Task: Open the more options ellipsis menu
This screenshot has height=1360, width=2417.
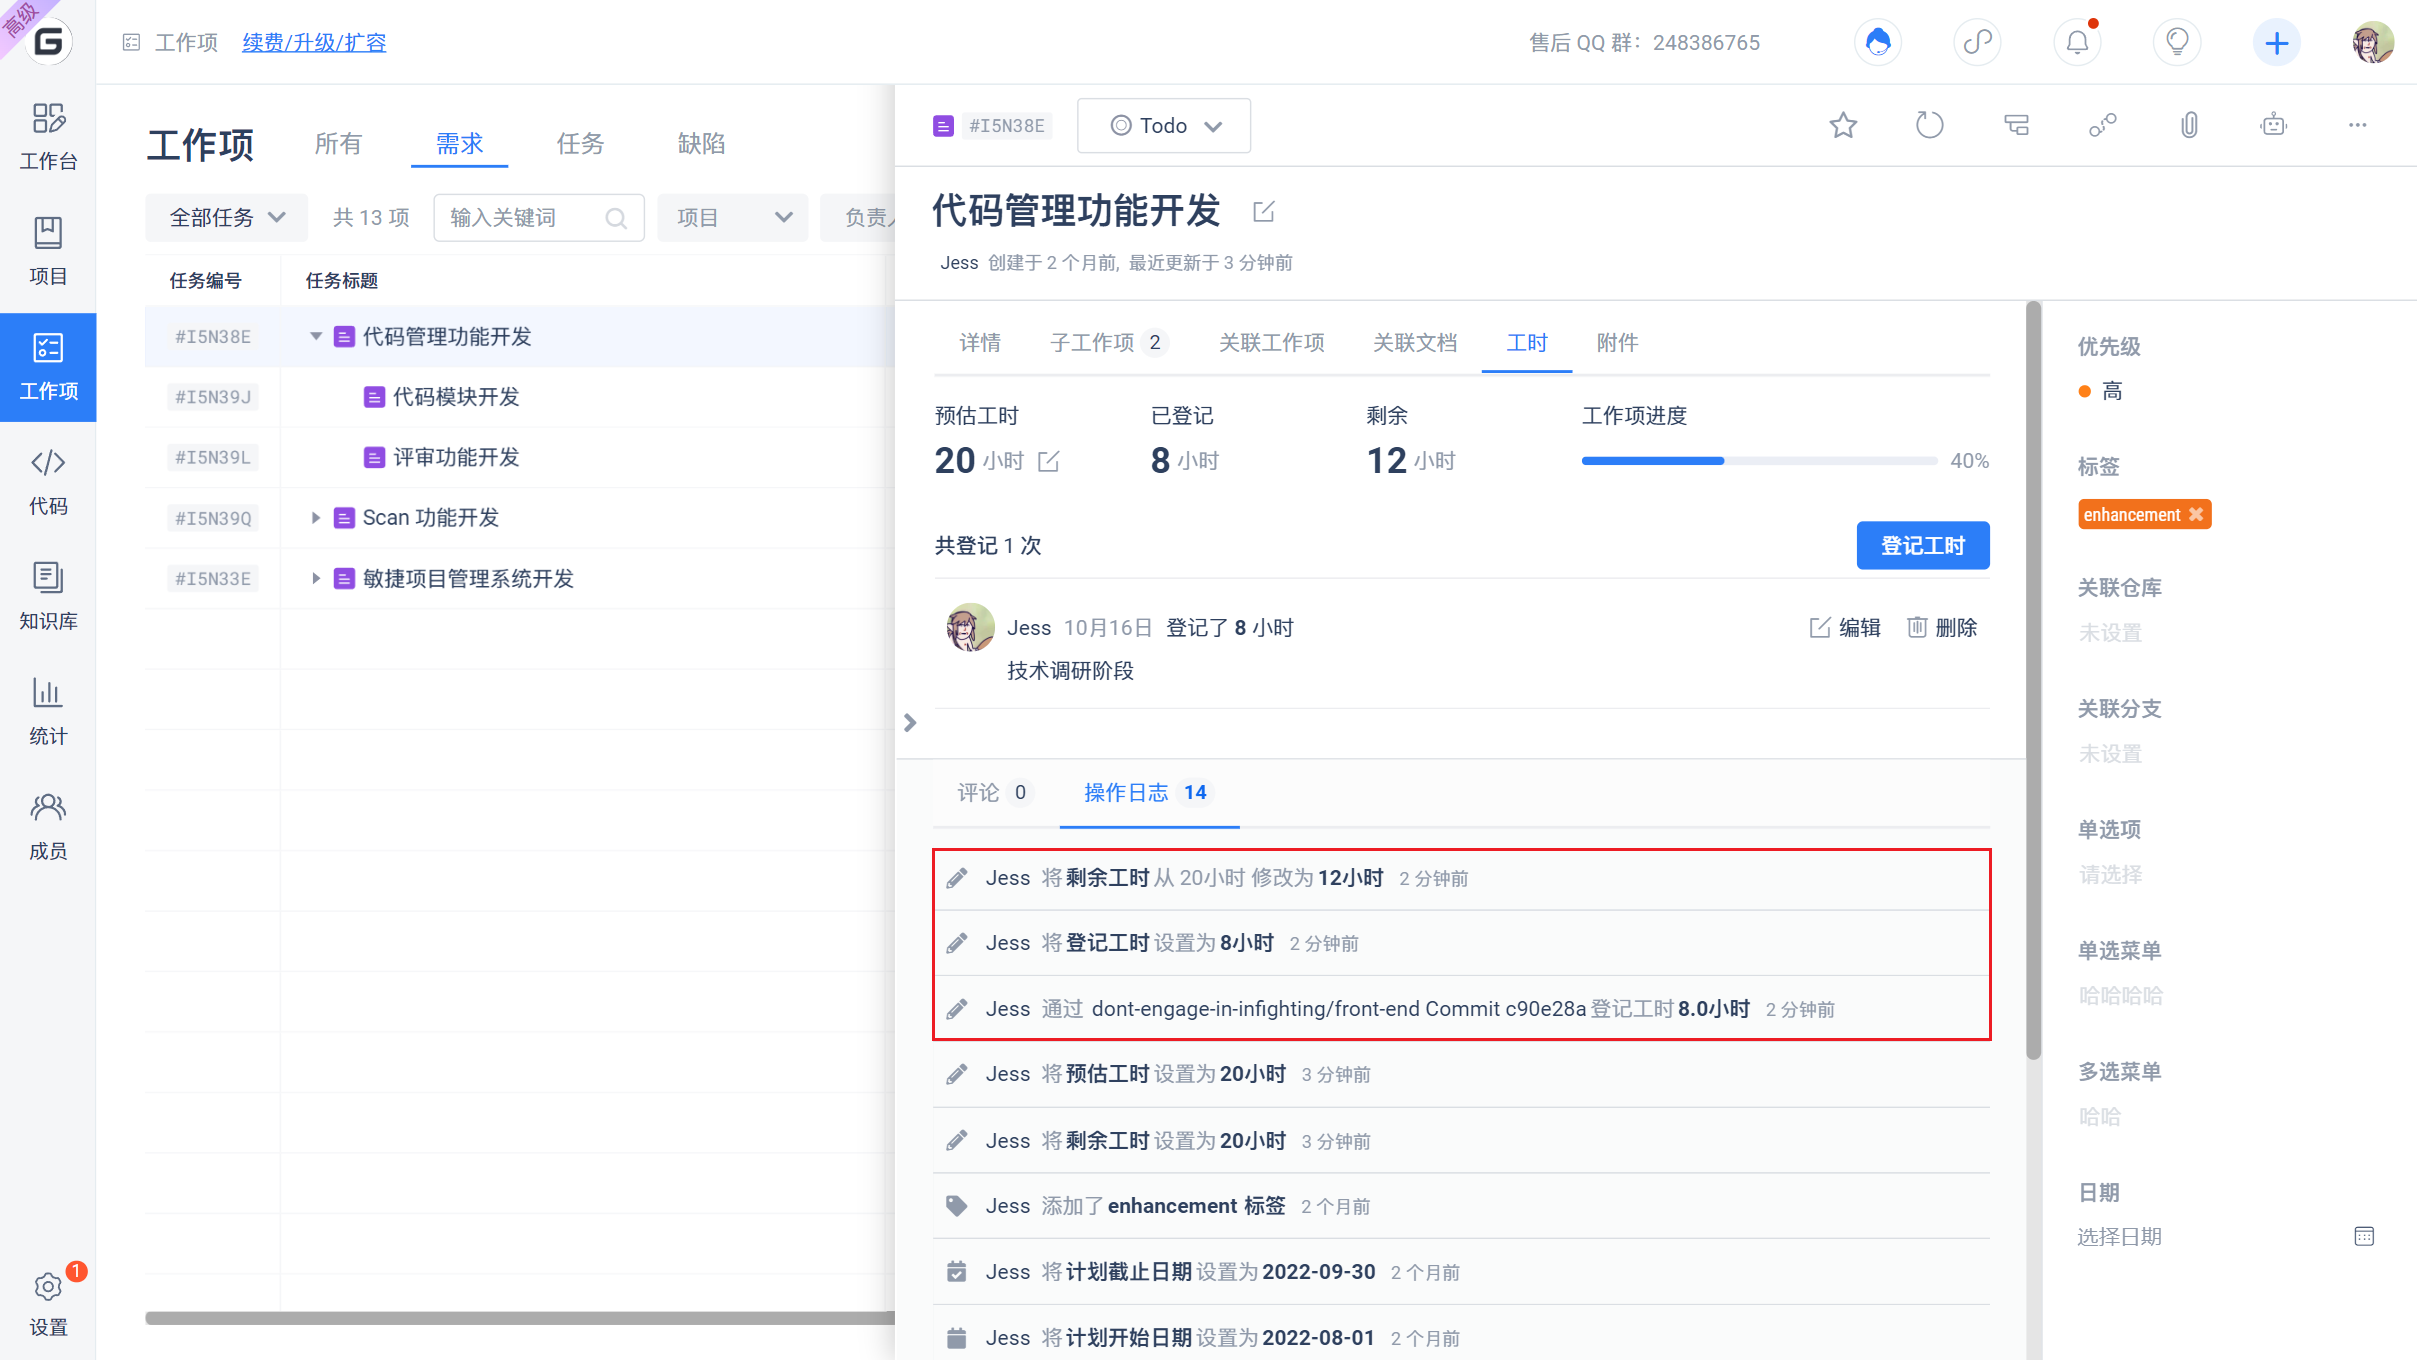Action: point(2357,125)
